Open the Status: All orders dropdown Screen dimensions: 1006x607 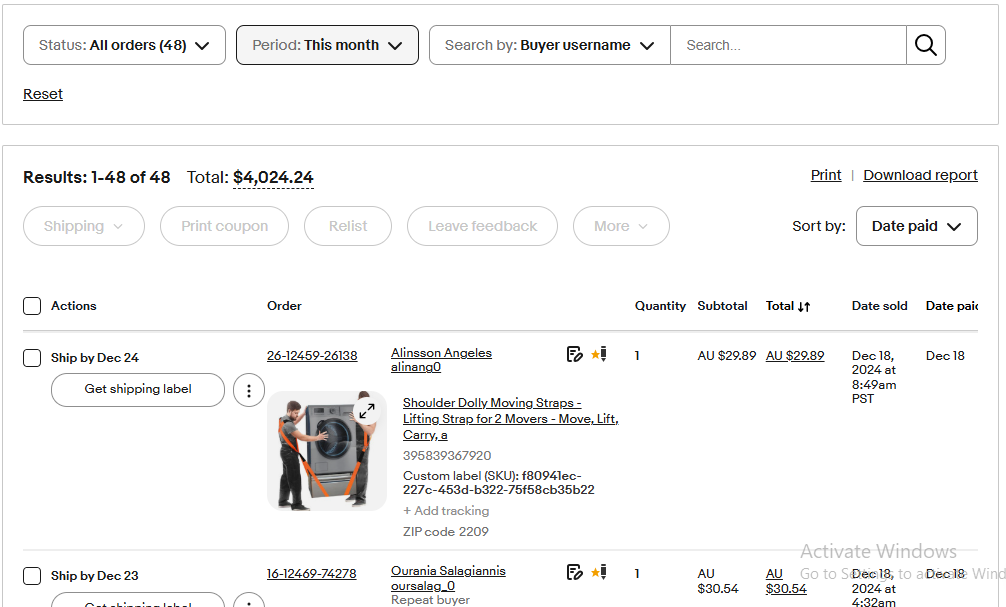[x=124, y=45]
